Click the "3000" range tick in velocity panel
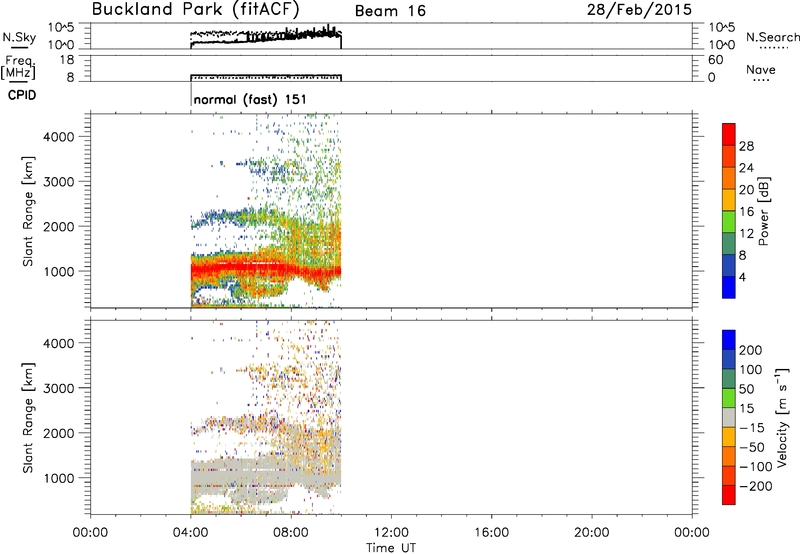This screenshot has height=554, width=800. (x=58, y=389)
